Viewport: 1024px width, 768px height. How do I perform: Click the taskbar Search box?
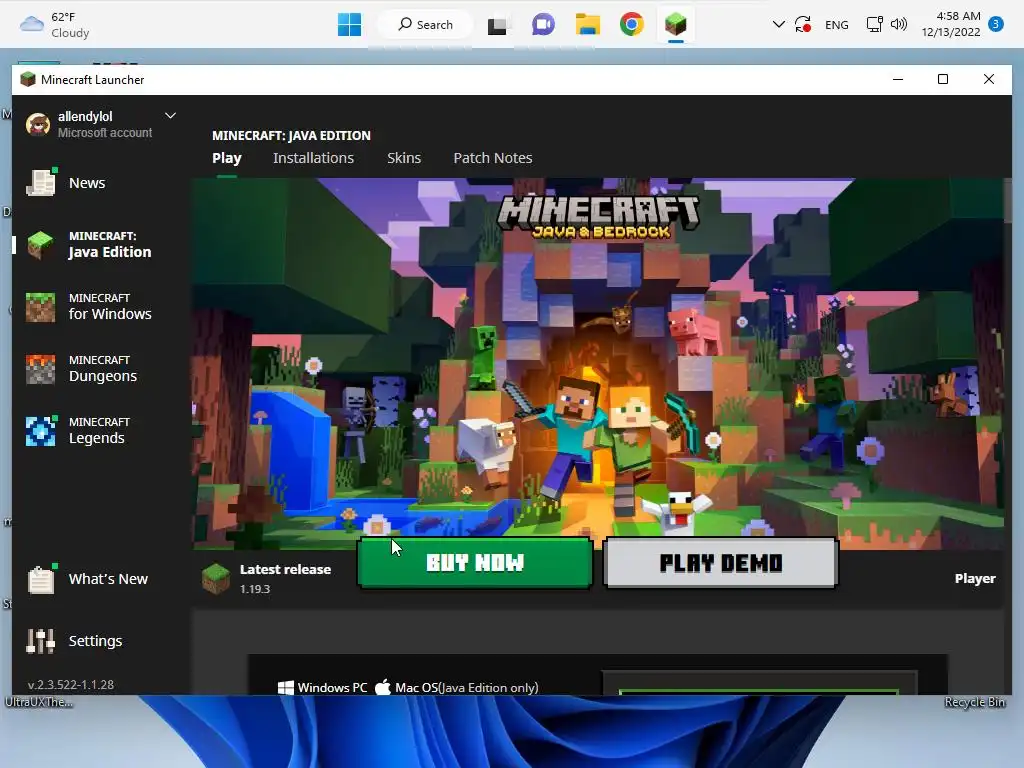point(424,25)
